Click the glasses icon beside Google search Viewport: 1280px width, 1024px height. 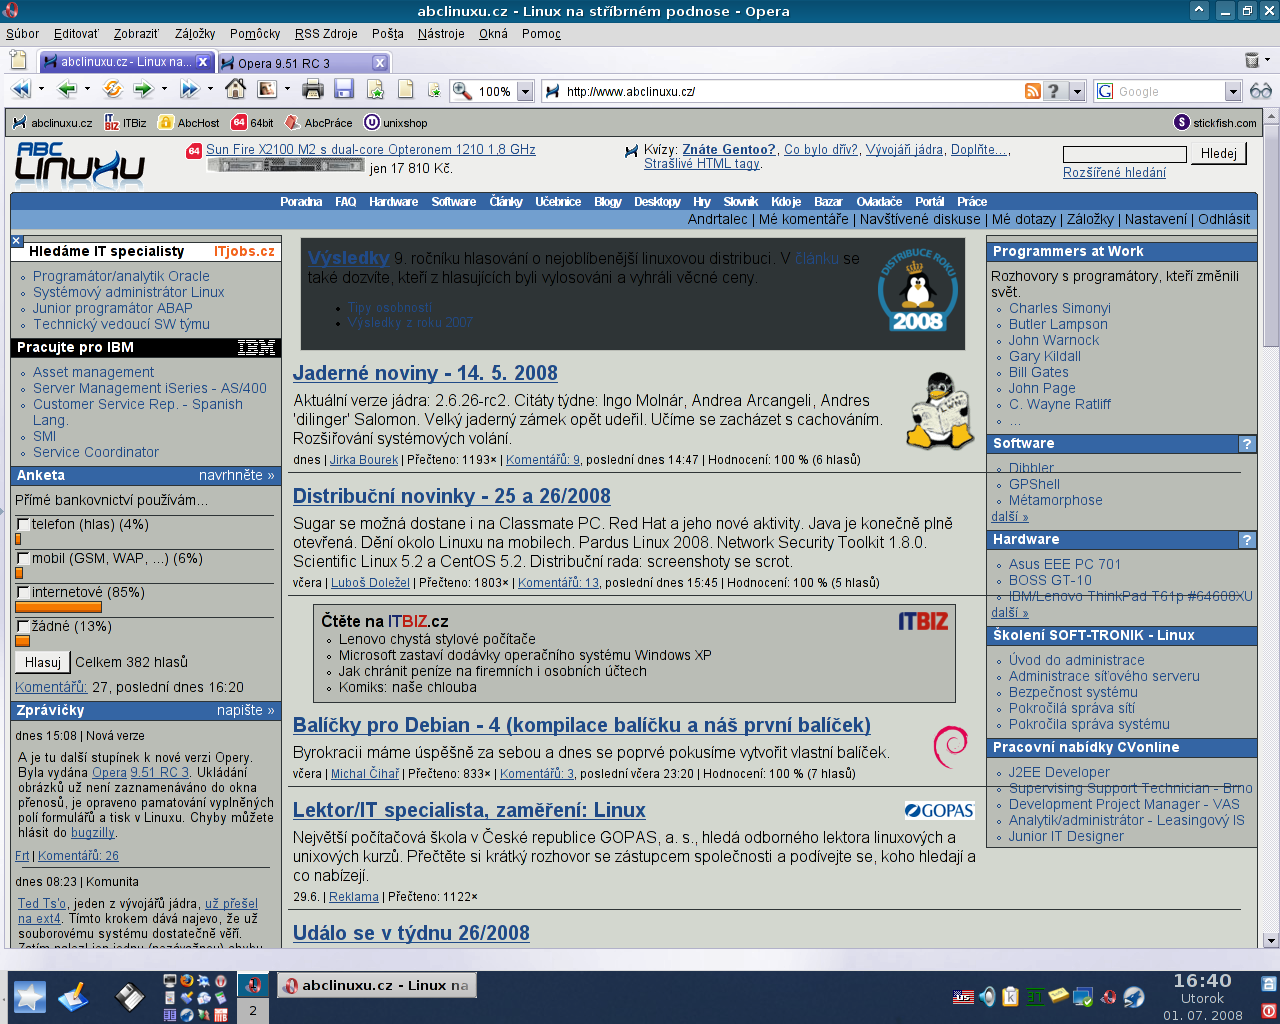(1260, 91)
